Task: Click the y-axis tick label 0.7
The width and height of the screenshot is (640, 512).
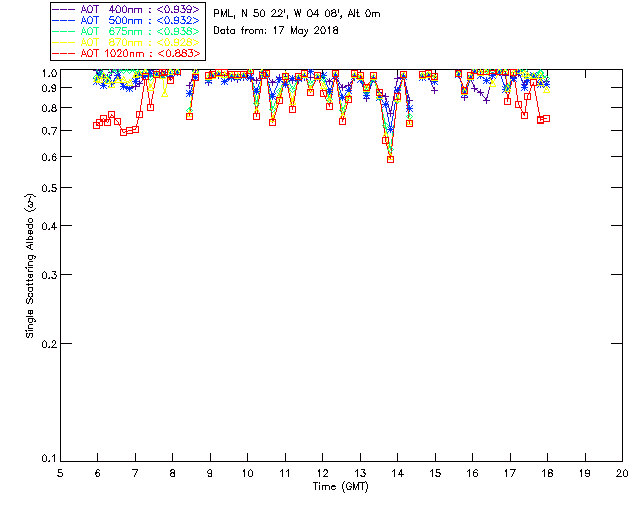Action: [x=49, y=131]
